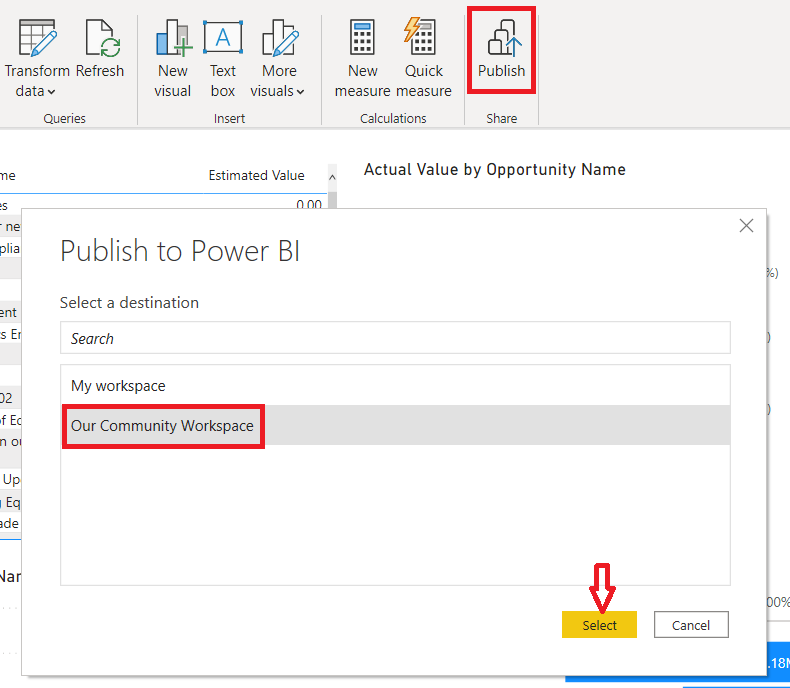Click the Estimated Value column header
Screen dimensions: 790x688
pyautogui.click(x=256, y=175)
